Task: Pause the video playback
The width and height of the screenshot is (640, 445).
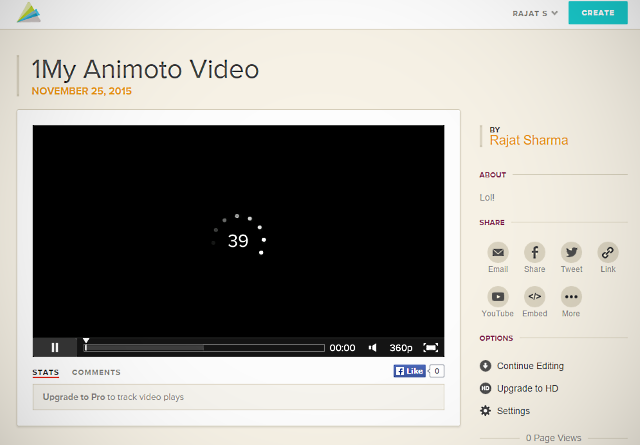Action: (x=55, y=347)
